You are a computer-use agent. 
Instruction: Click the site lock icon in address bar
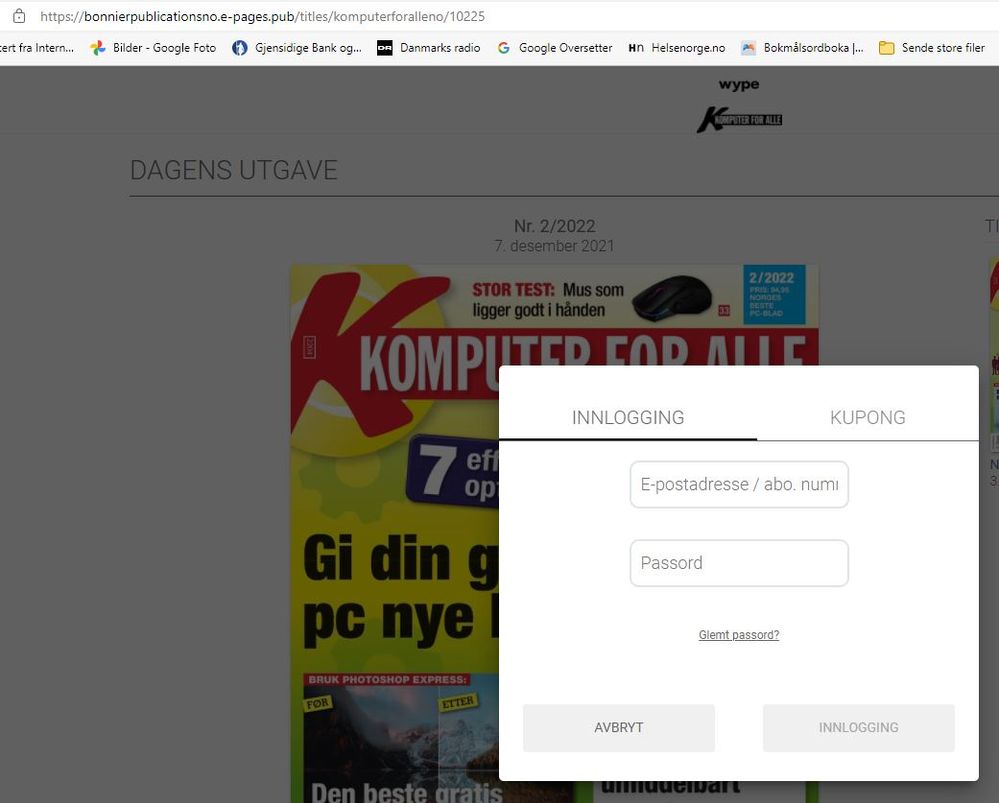tap(18, 16)
